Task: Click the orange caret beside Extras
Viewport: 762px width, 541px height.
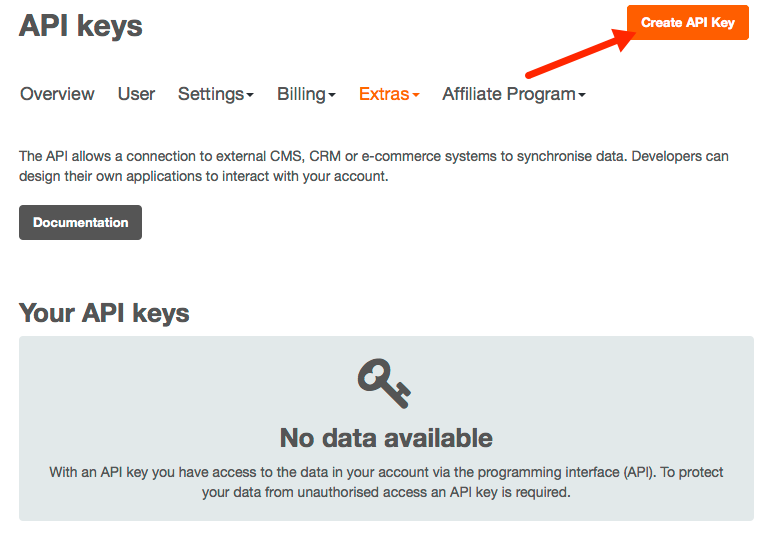Action: 416,95
